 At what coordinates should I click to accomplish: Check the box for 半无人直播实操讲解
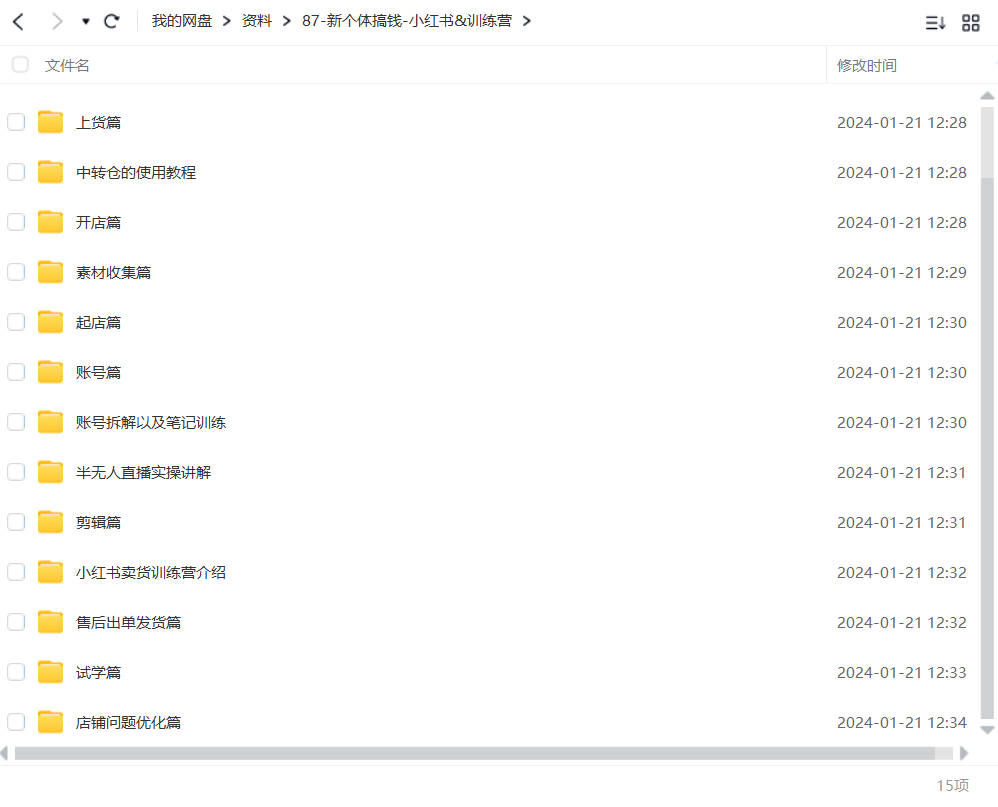click(x=16, y=472)
